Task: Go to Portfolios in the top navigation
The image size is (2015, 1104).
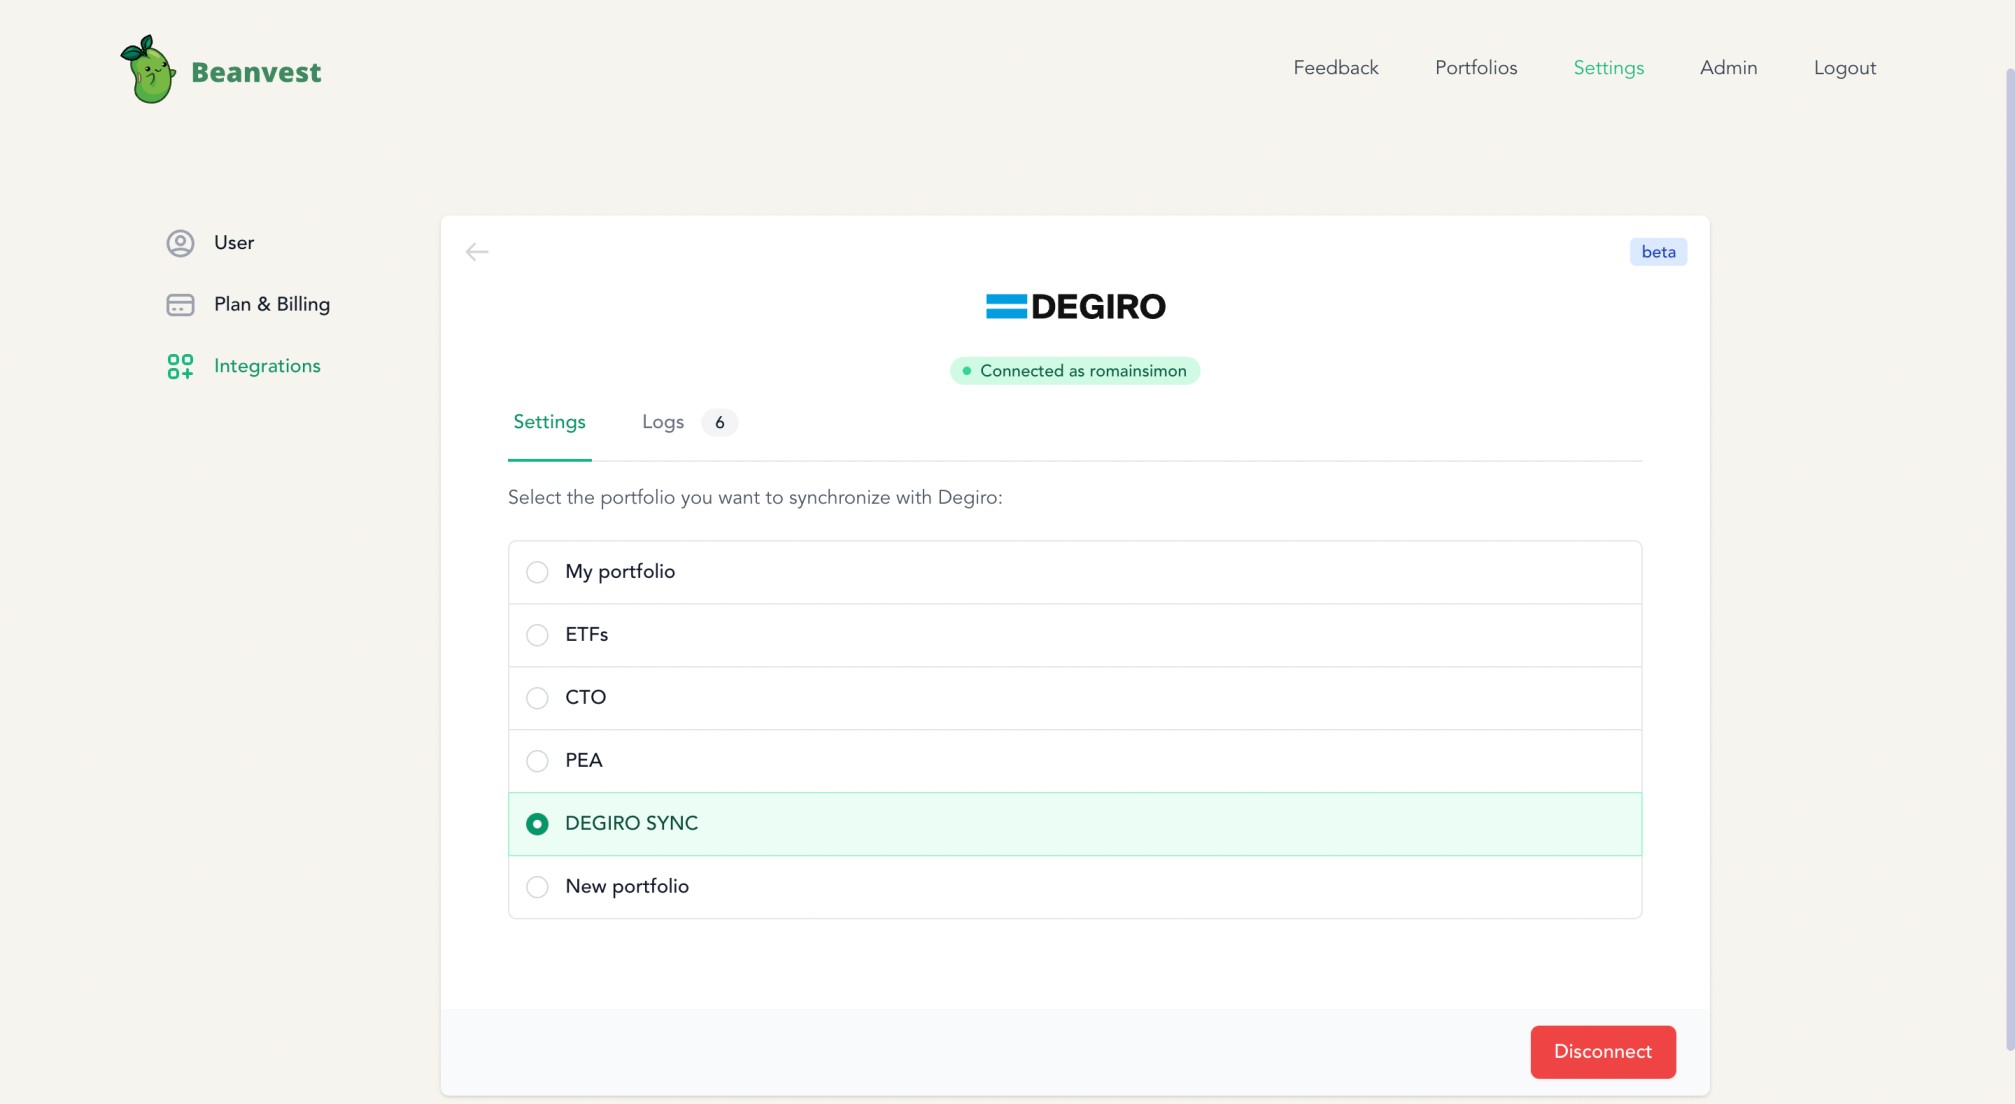Action: [x=1476, y=68]
